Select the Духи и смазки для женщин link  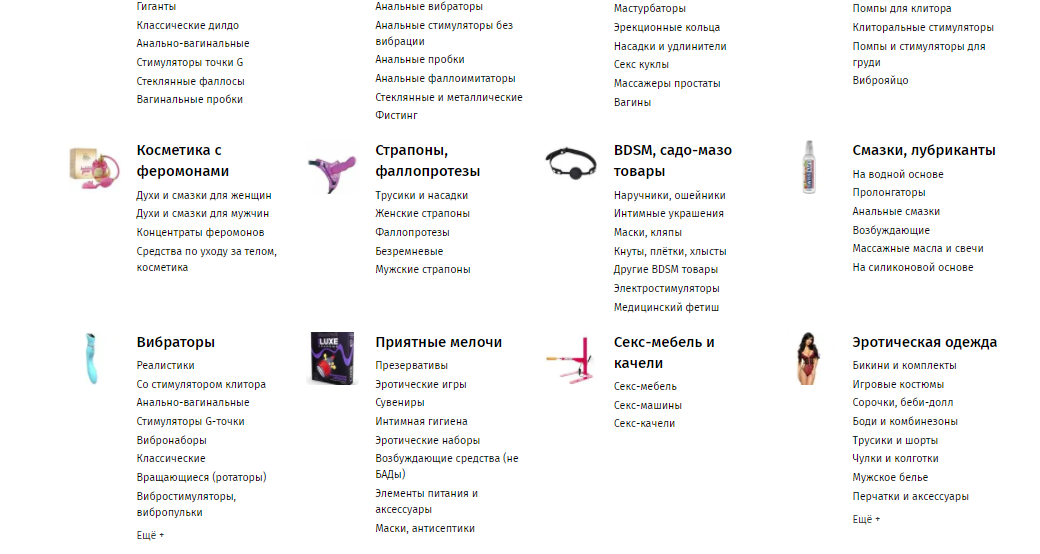click(x=203, y=195)
